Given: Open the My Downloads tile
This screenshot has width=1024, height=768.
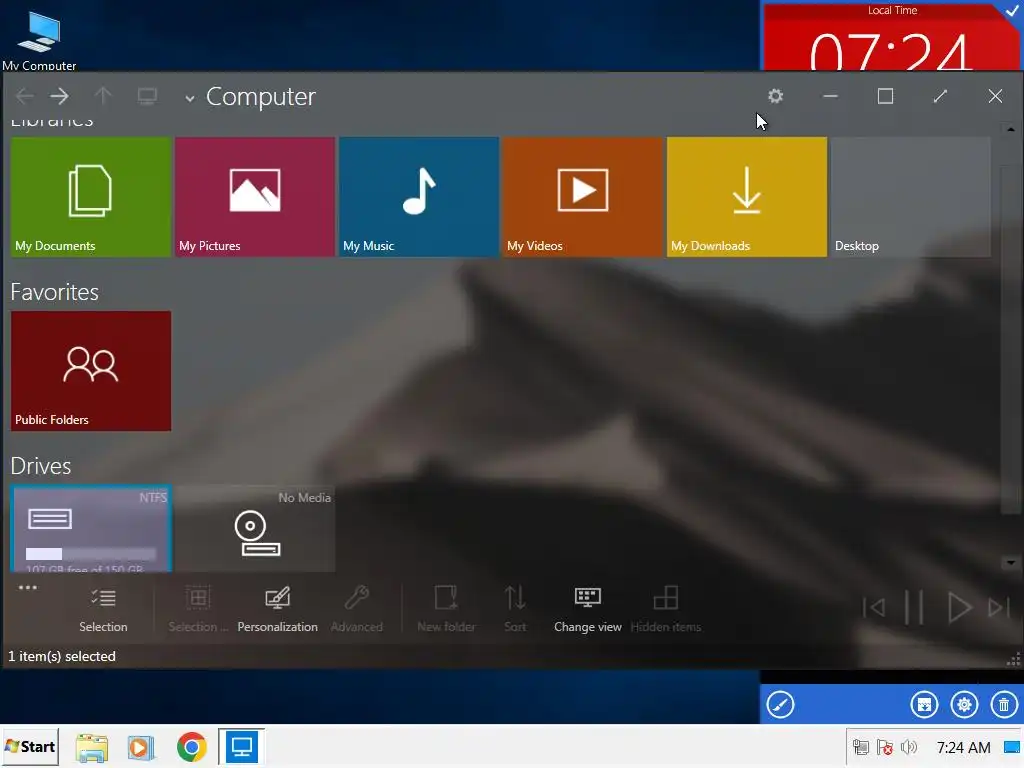Looking at the screenshot, I should 746,197.
